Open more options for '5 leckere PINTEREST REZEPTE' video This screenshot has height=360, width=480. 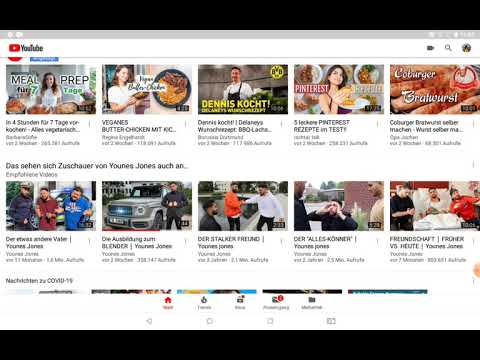tap(377, 124)
